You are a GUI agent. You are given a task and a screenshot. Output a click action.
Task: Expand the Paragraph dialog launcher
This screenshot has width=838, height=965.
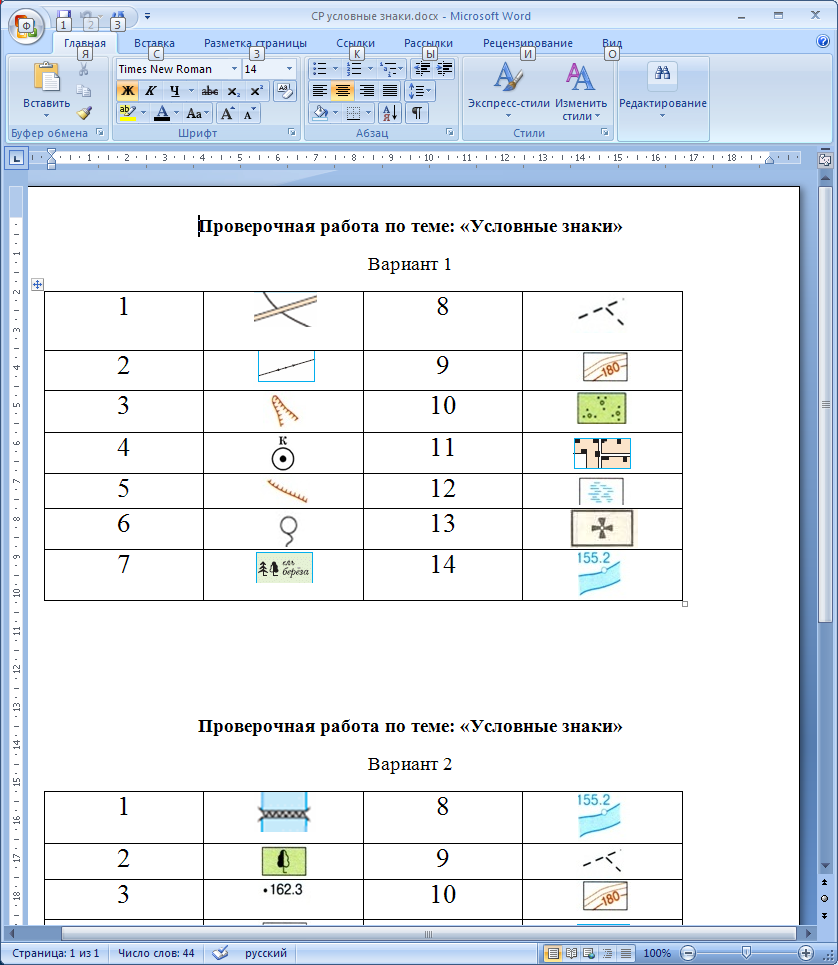[x=450, y=132]
